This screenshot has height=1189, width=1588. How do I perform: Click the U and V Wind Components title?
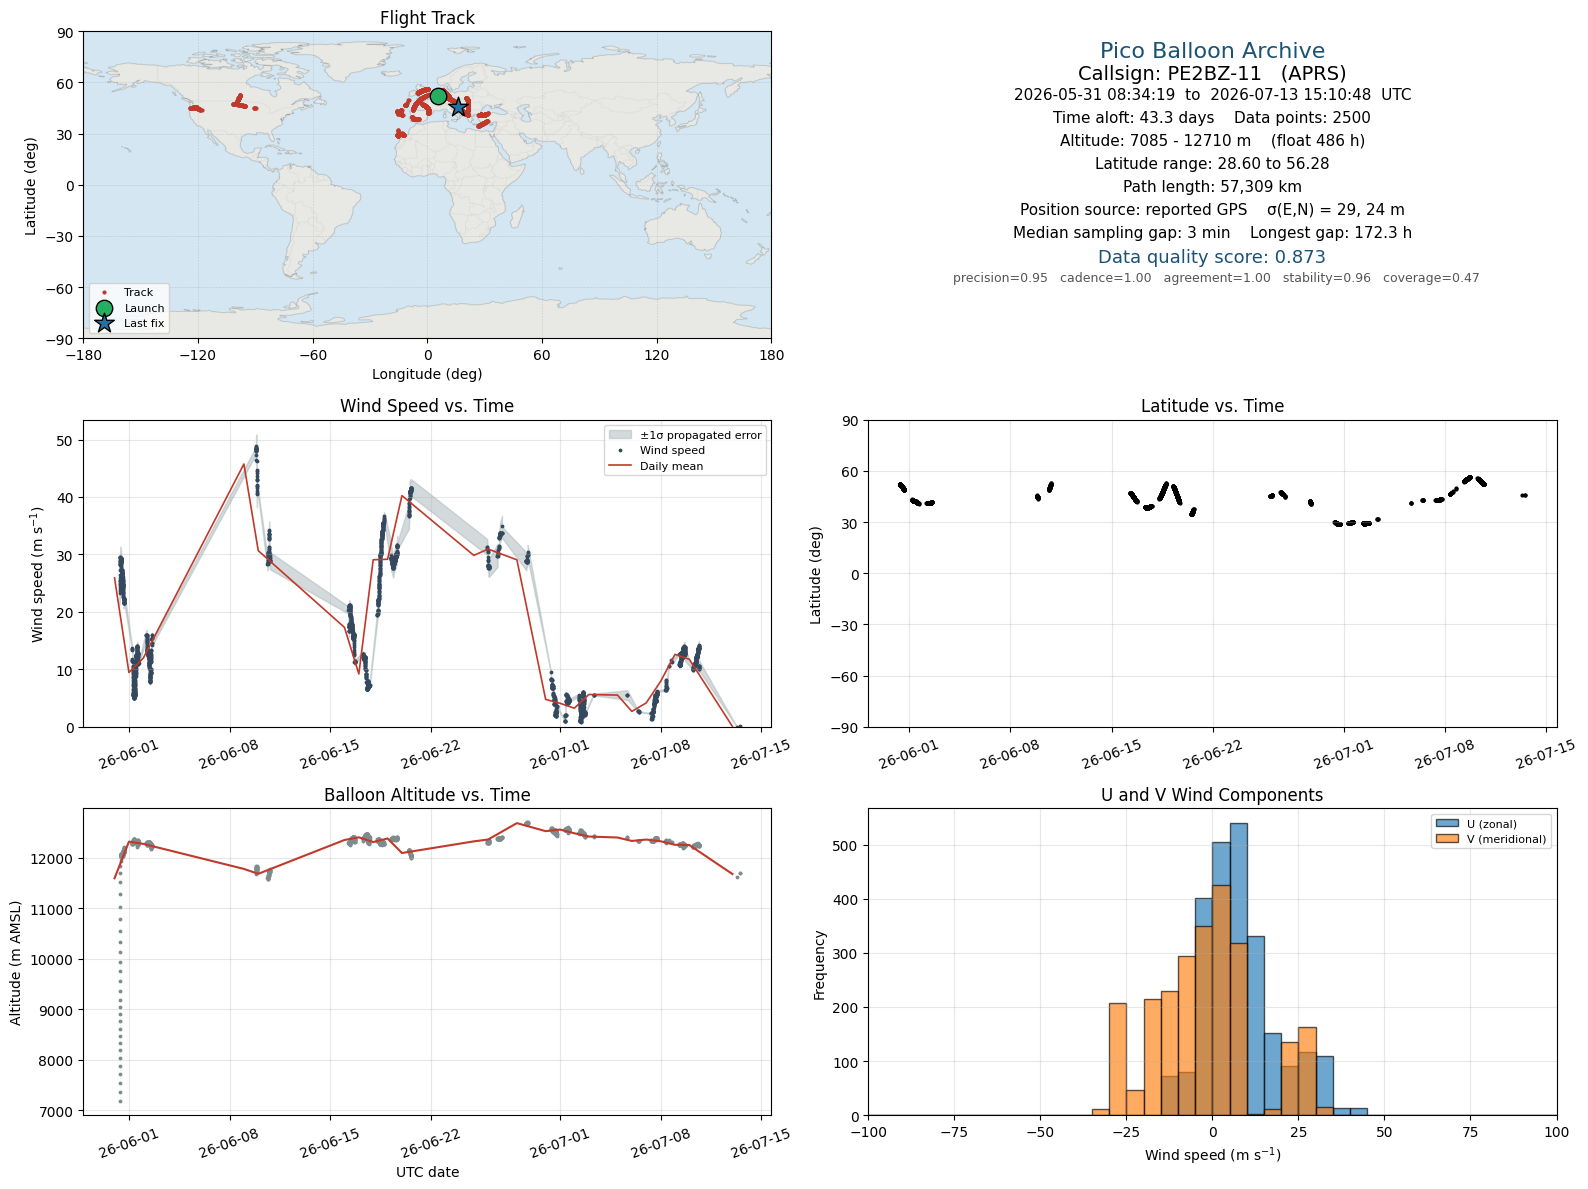[1212, 795]
